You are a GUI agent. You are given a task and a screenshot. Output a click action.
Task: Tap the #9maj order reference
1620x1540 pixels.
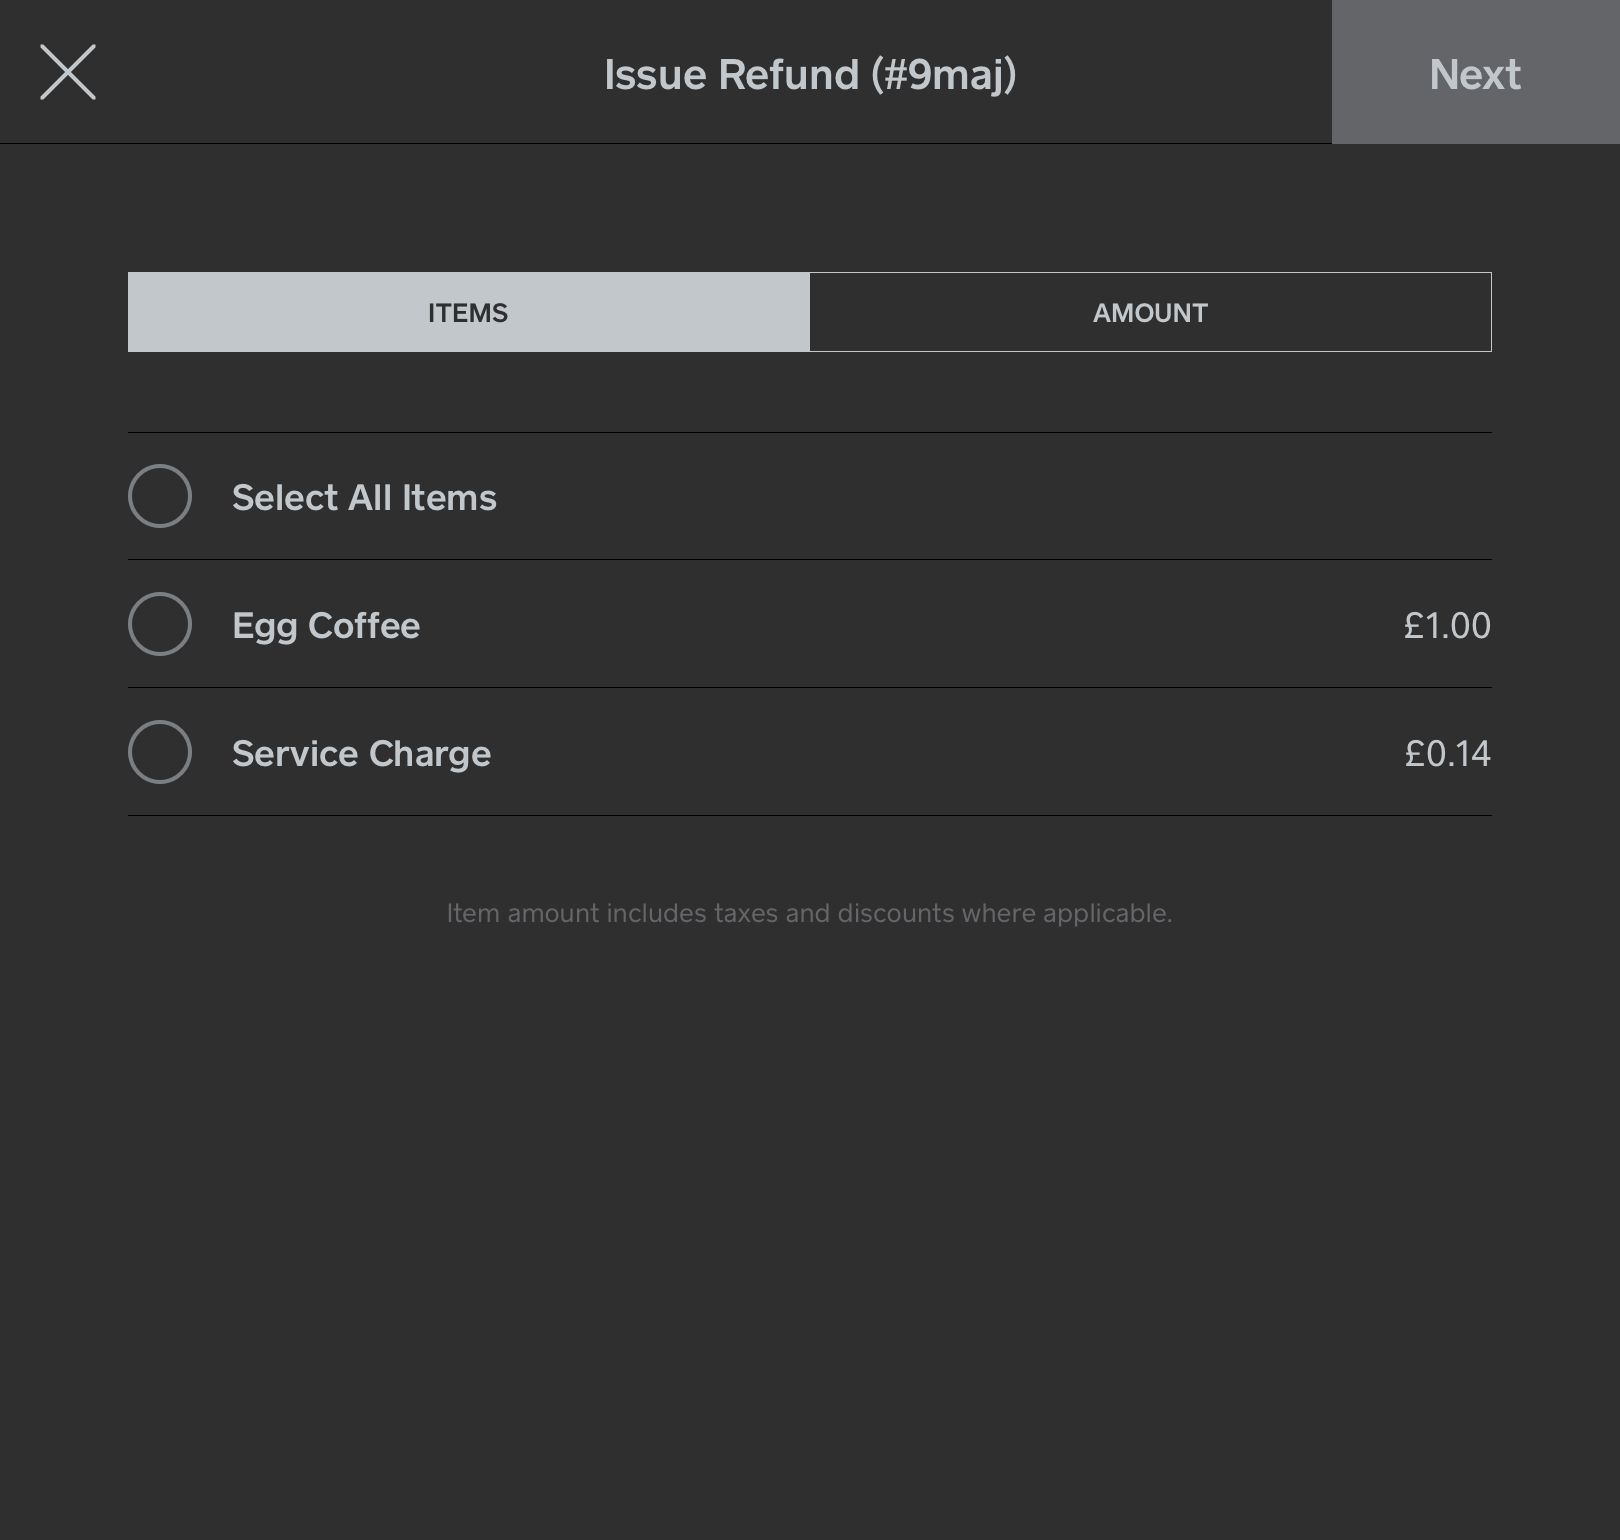(x=943, y=75)
